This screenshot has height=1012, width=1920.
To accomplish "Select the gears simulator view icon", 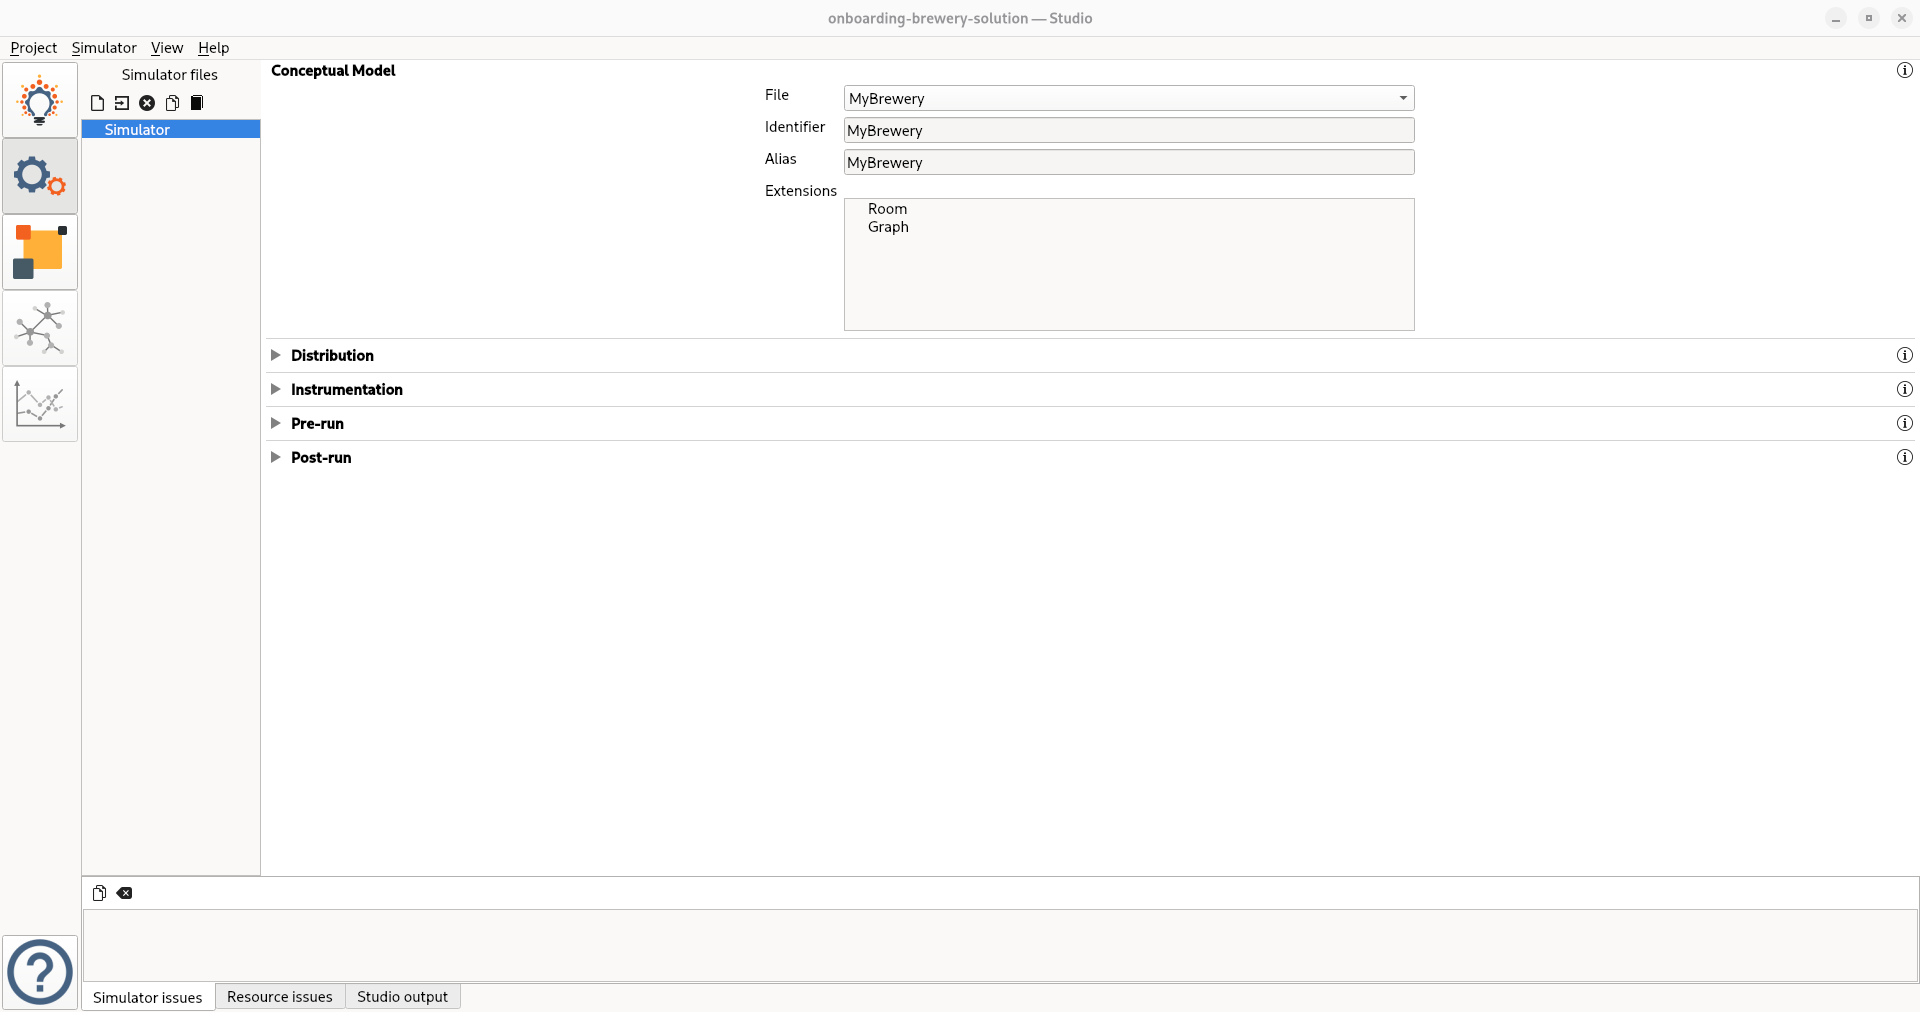I will [40, 176].
